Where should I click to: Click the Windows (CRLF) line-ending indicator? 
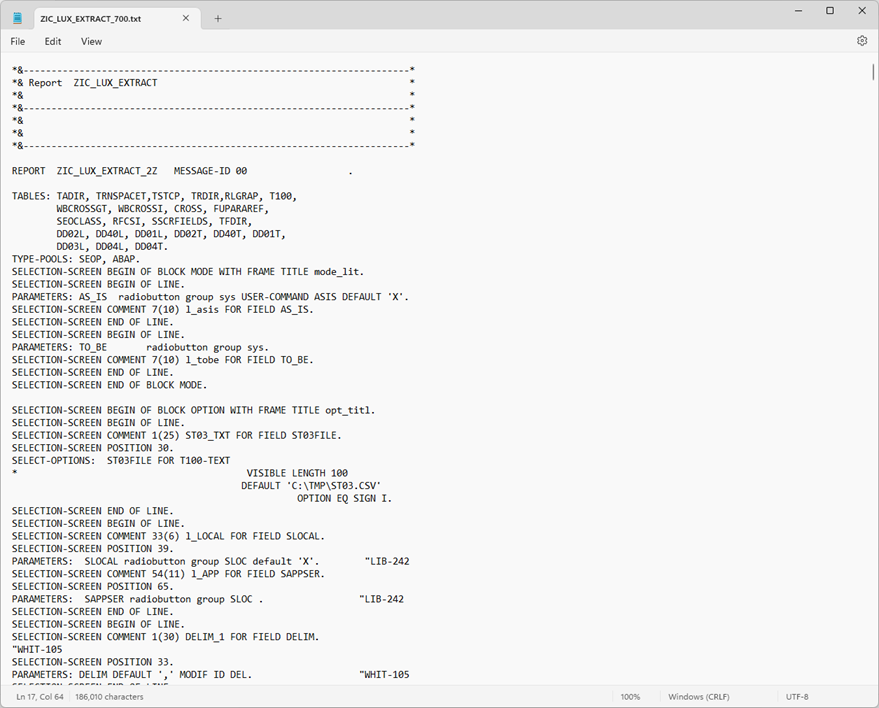699,696
